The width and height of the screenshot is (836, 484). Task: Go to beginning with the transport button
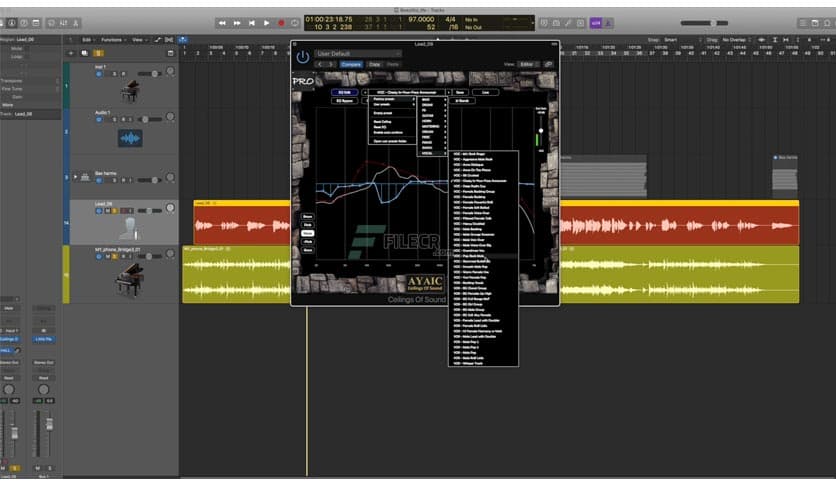click(252, 23)
